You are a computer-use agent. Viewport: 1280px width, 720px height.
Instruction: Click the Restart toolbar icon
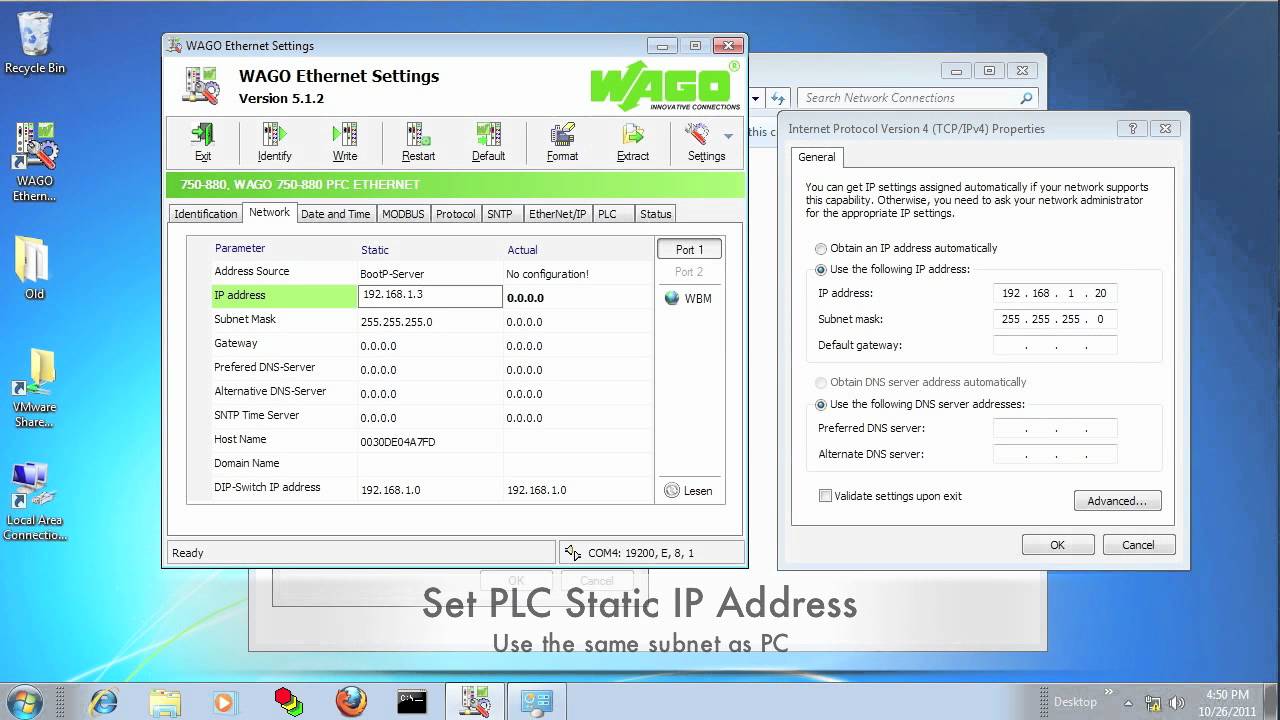pos(418,142)
